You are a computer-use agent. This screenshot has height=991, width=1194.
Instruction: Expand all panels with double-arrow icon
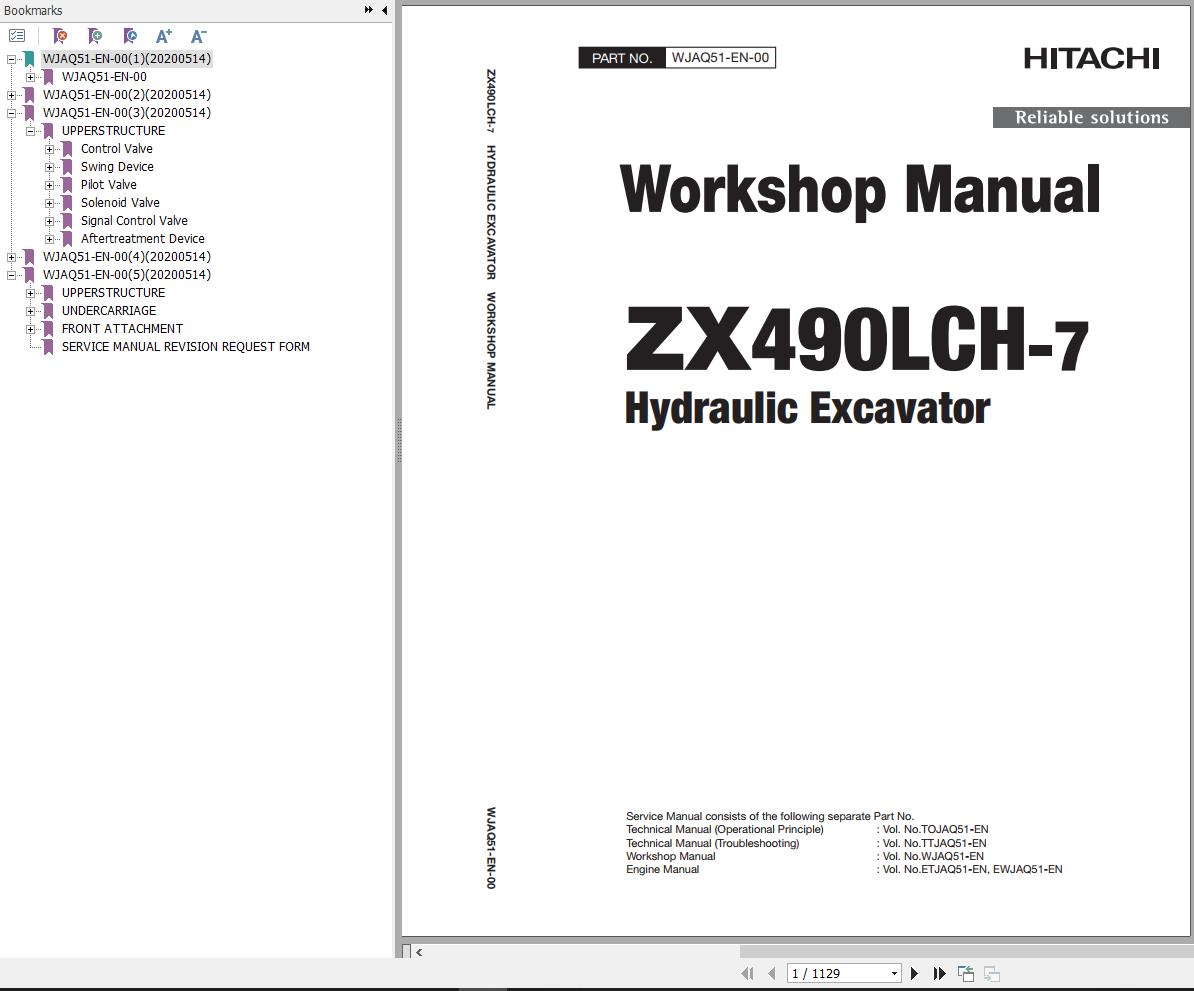tap(369, 10)
